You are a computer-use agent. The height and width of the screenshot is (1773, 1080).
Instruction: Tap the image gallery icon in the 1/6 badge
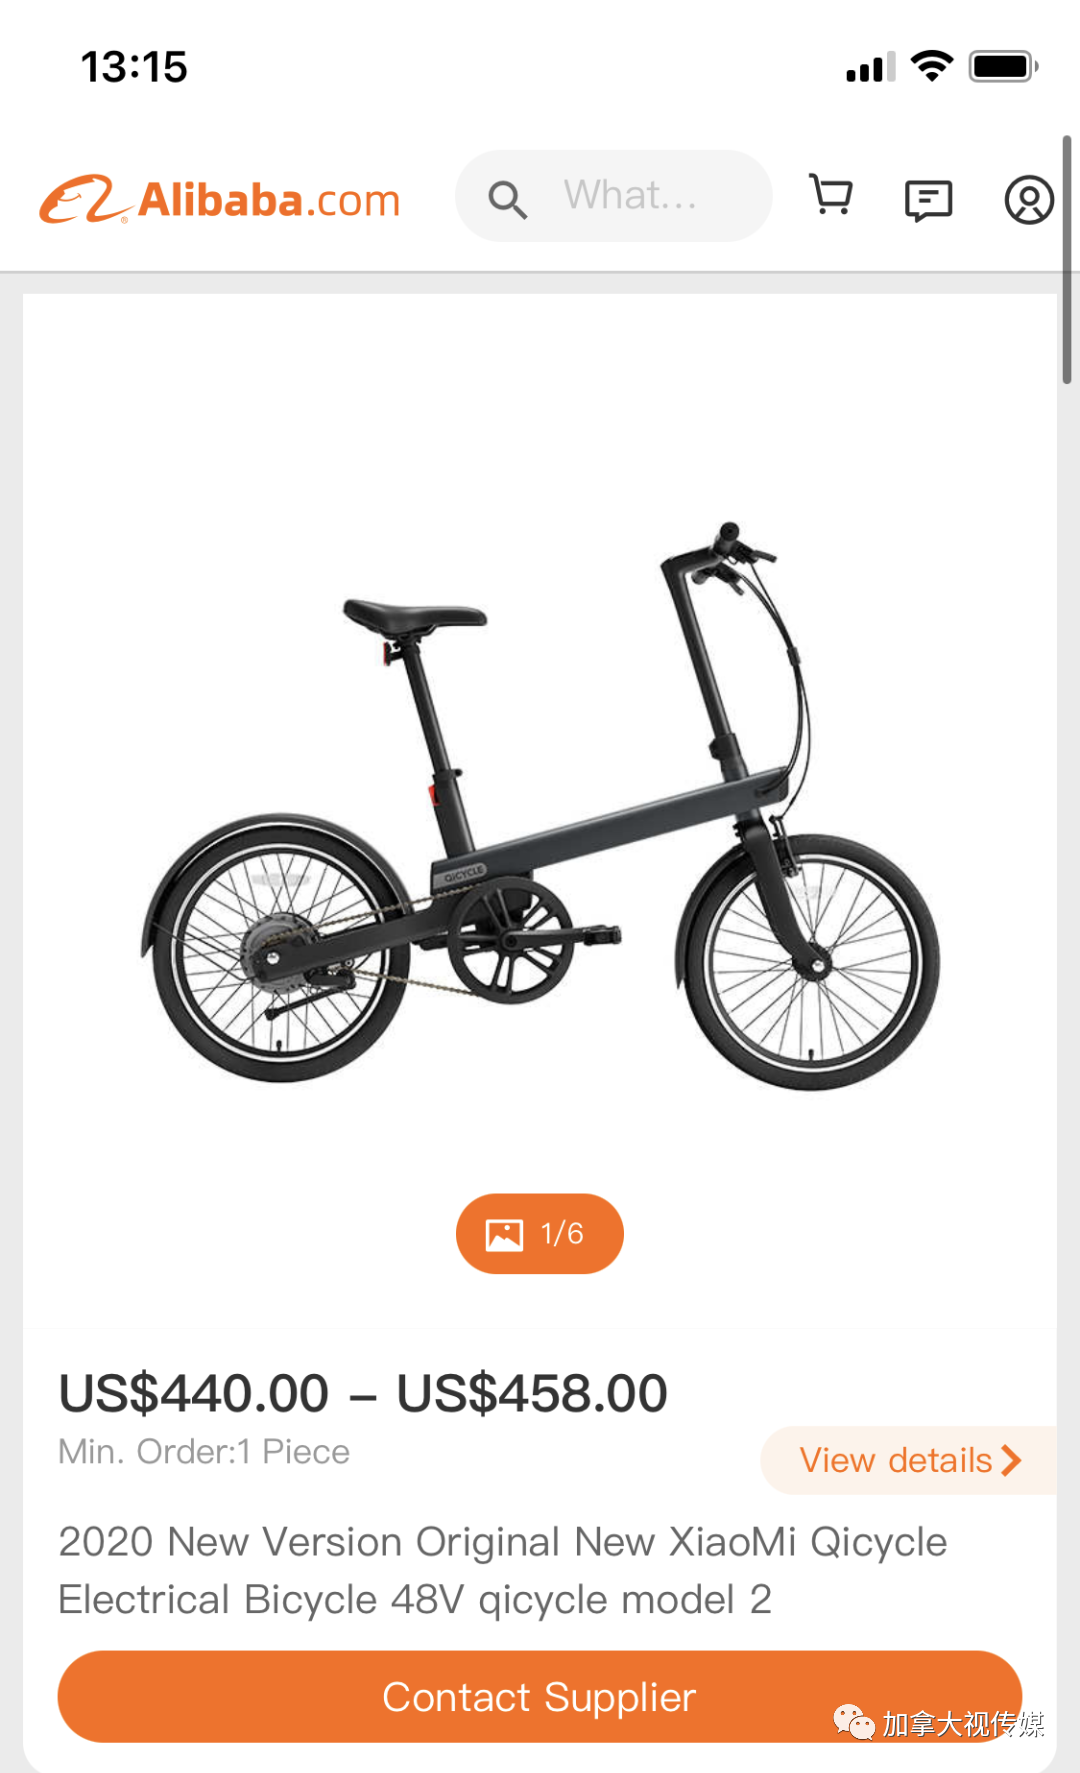coord(504,1235)
